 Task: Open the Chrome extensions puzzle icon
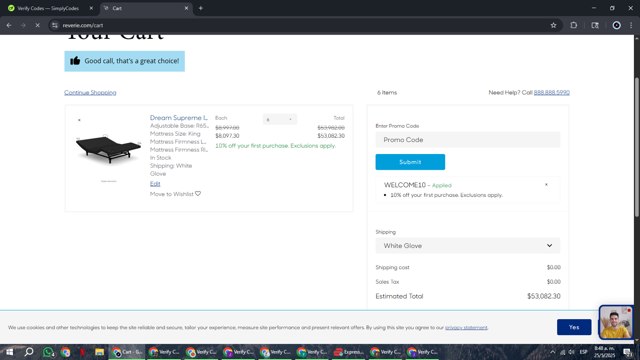(x=573, y=25)
